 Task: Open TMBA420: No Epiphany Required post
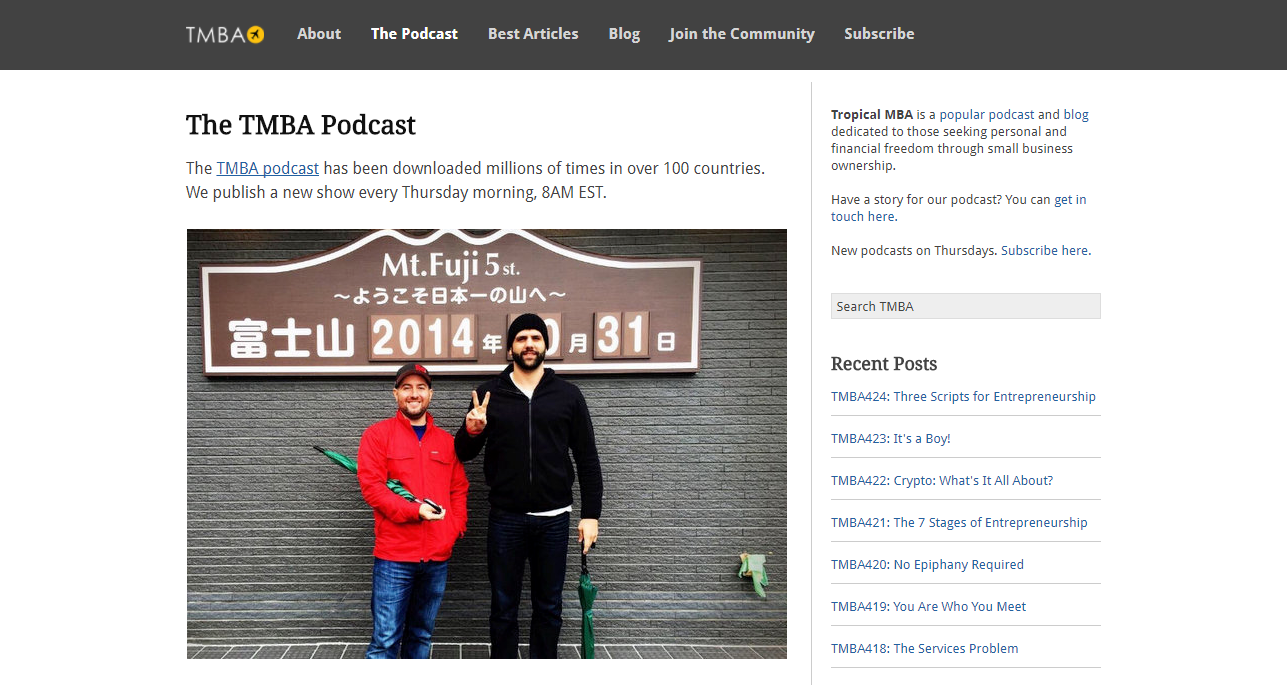(x=927, y=565)
